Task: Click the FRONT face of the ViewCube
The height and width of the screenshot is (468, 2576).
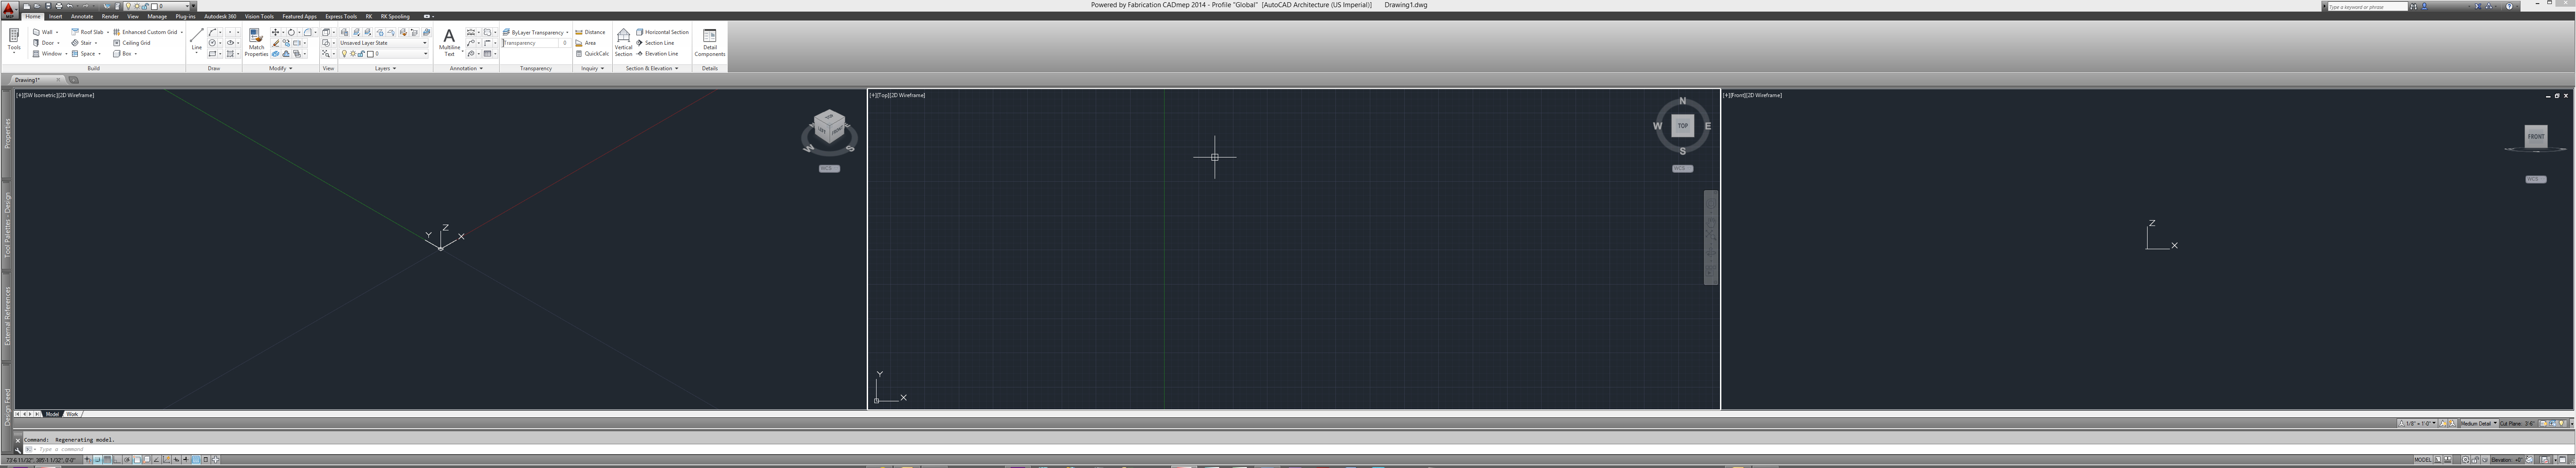Action: 2536,136
